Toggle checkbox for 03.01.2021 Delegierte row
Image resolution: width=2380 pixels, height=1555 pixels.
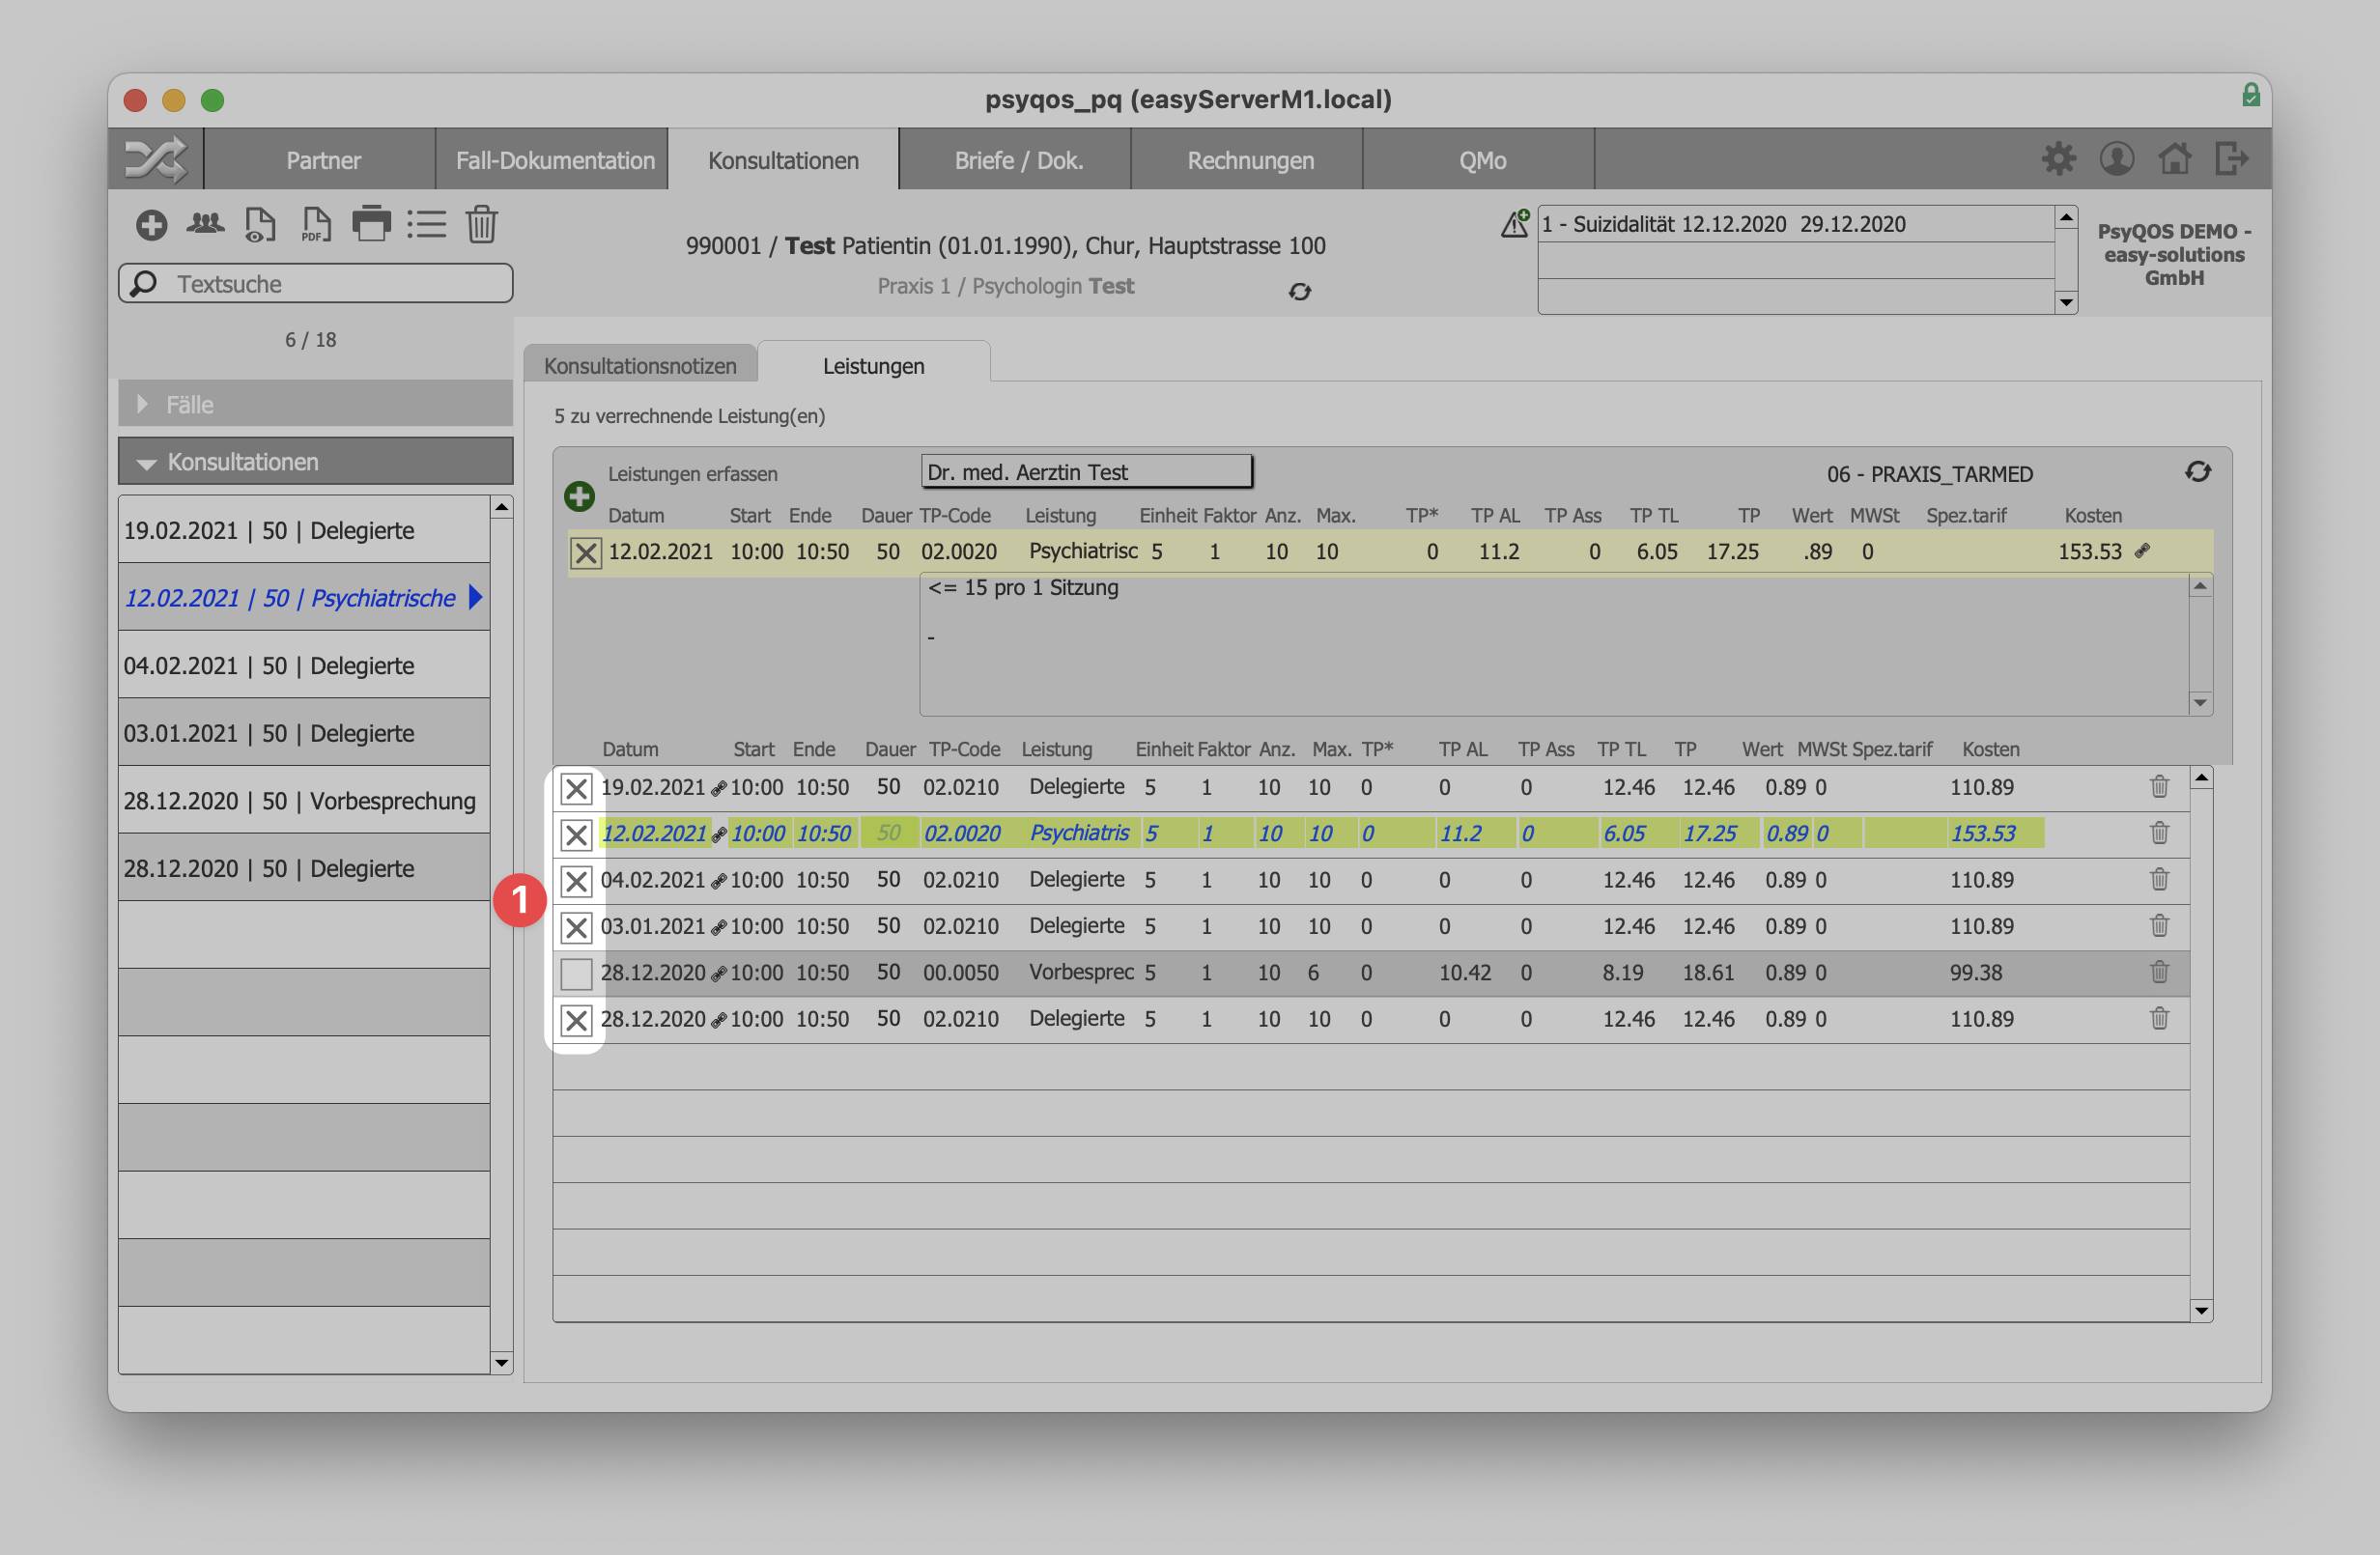tap(576, 927)
